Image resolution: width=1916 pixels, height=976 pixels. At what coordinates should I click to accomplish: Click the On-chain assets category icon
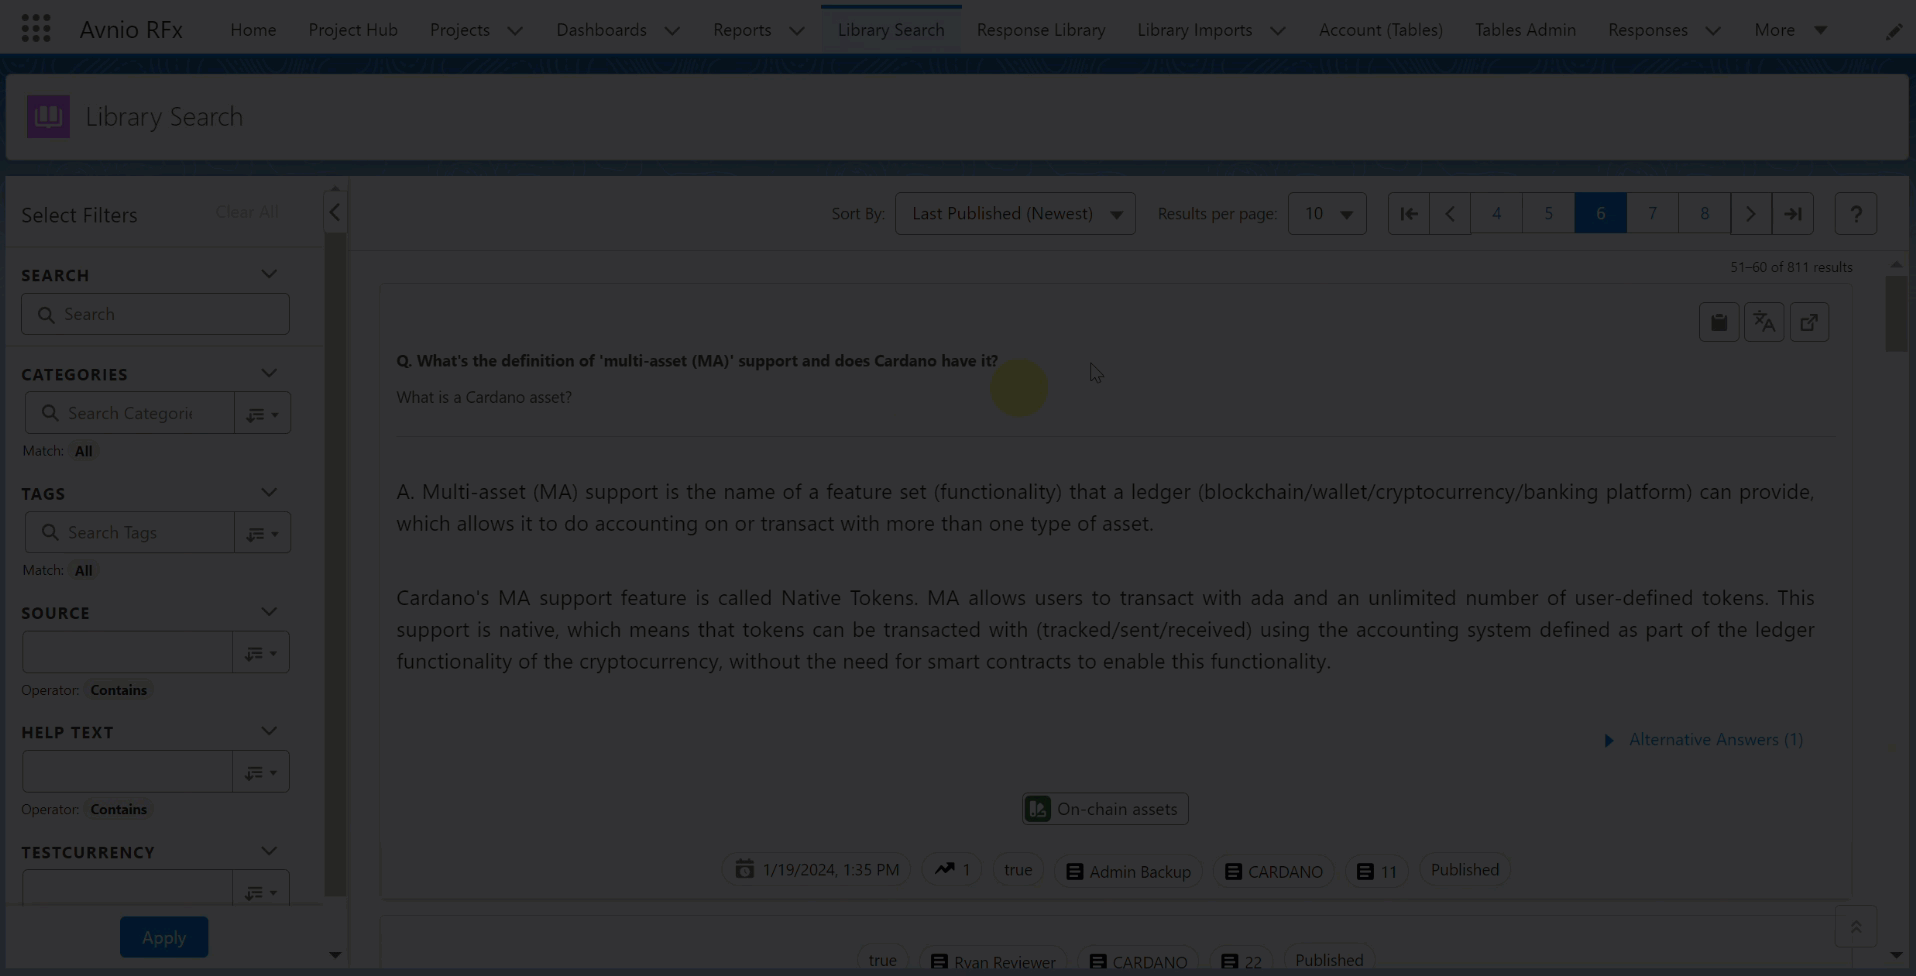[1038, 808]
